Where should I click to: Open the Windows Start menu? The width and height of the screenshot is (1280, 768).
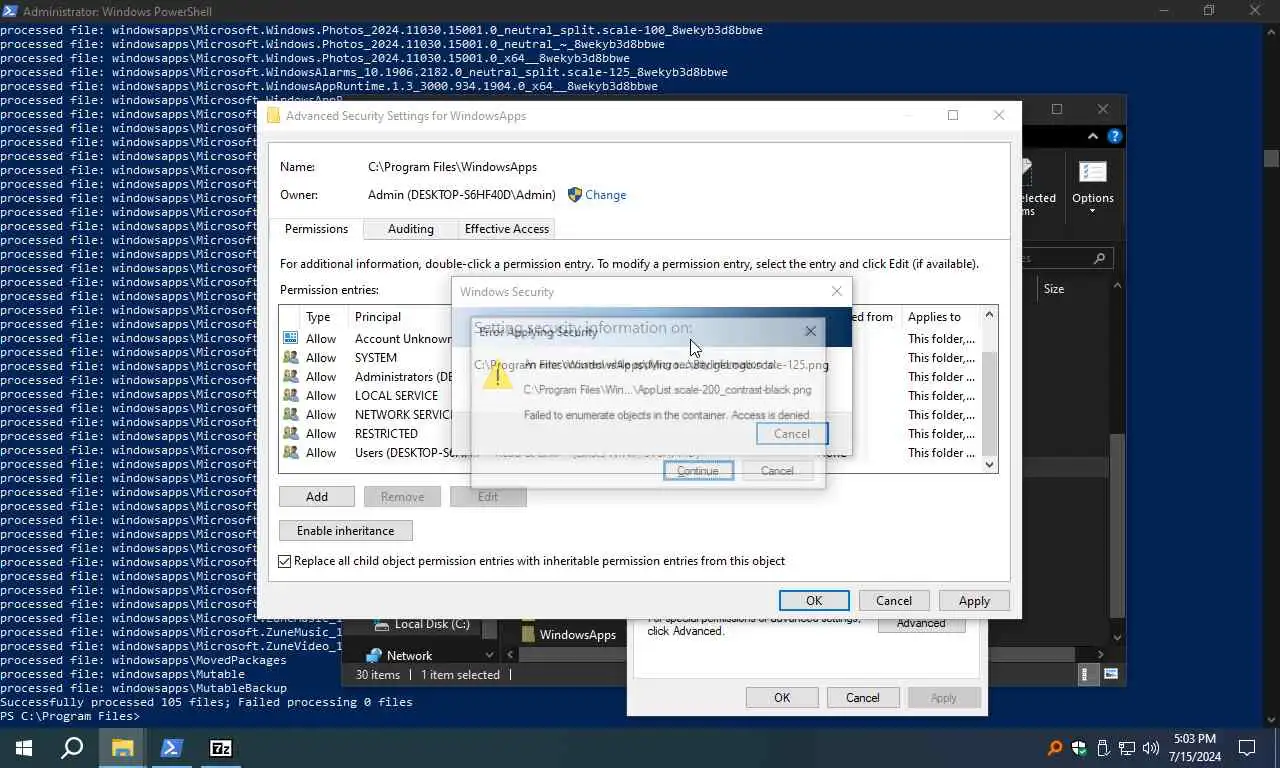pos(24,748)
